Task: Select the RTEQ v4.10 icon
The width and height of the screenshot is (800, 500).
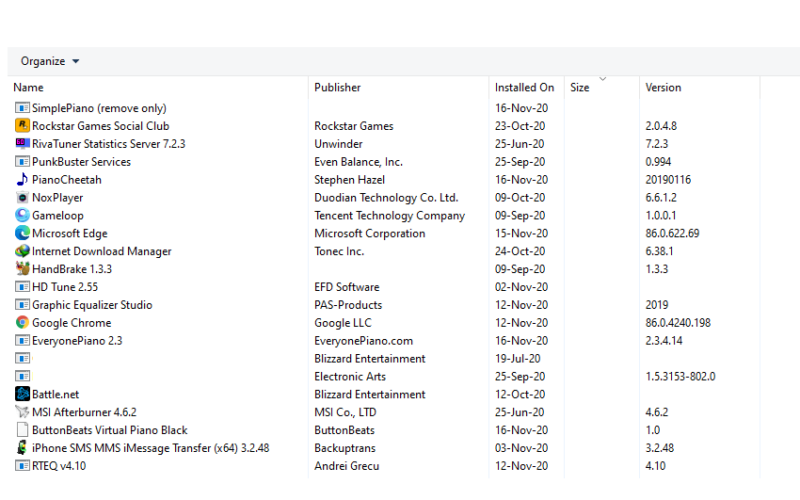Action: [22, 465]
